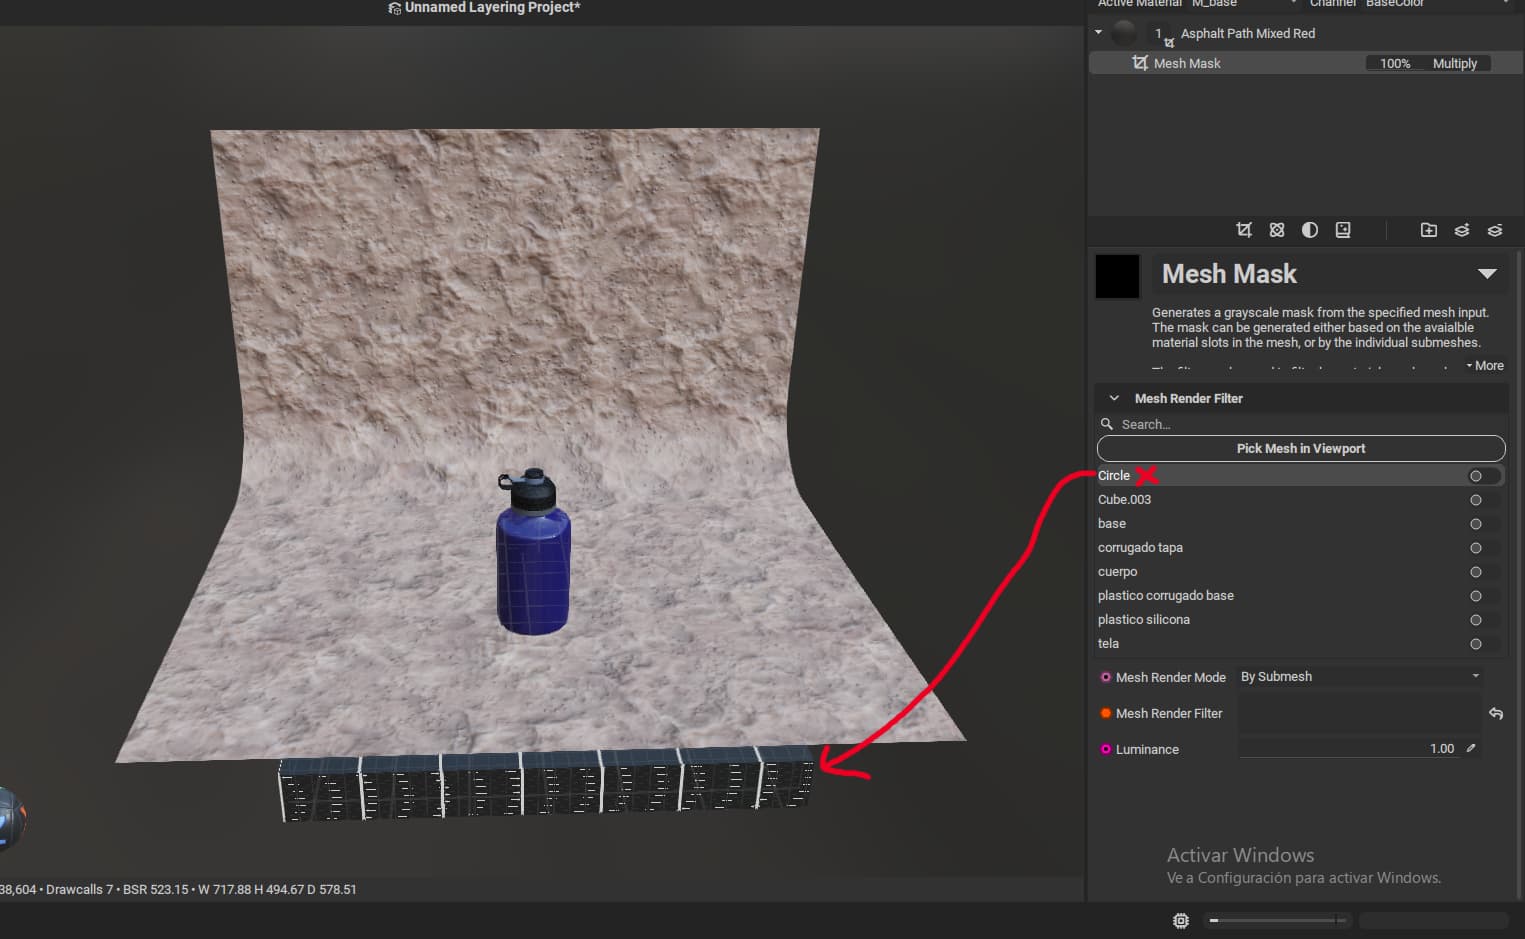This screenshot has width=1525, height=939.
Task: Open the Multiply blend mode menu
Action: pyautogui.click(x=1454, y=63)
